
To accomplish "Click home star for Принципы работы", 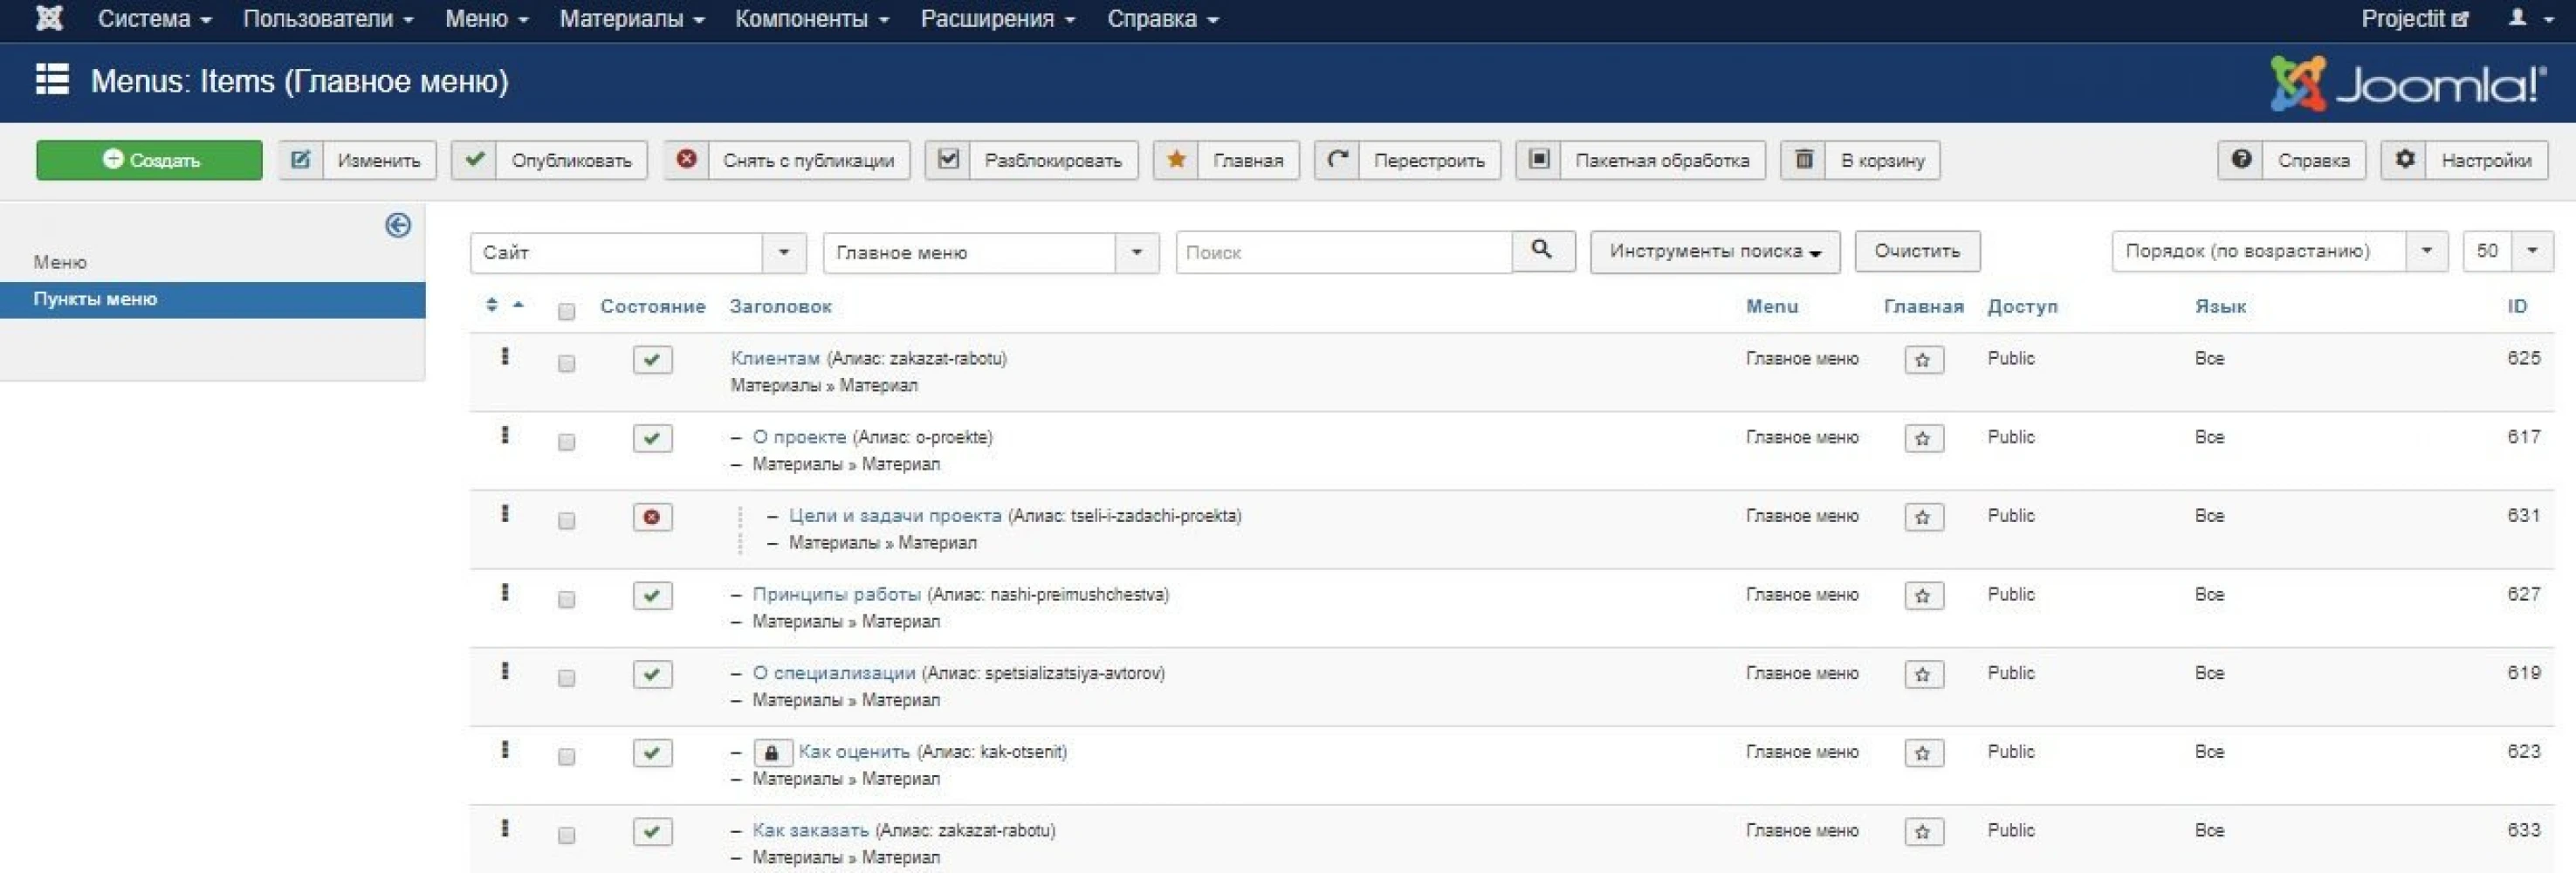I will [1923, 596].
